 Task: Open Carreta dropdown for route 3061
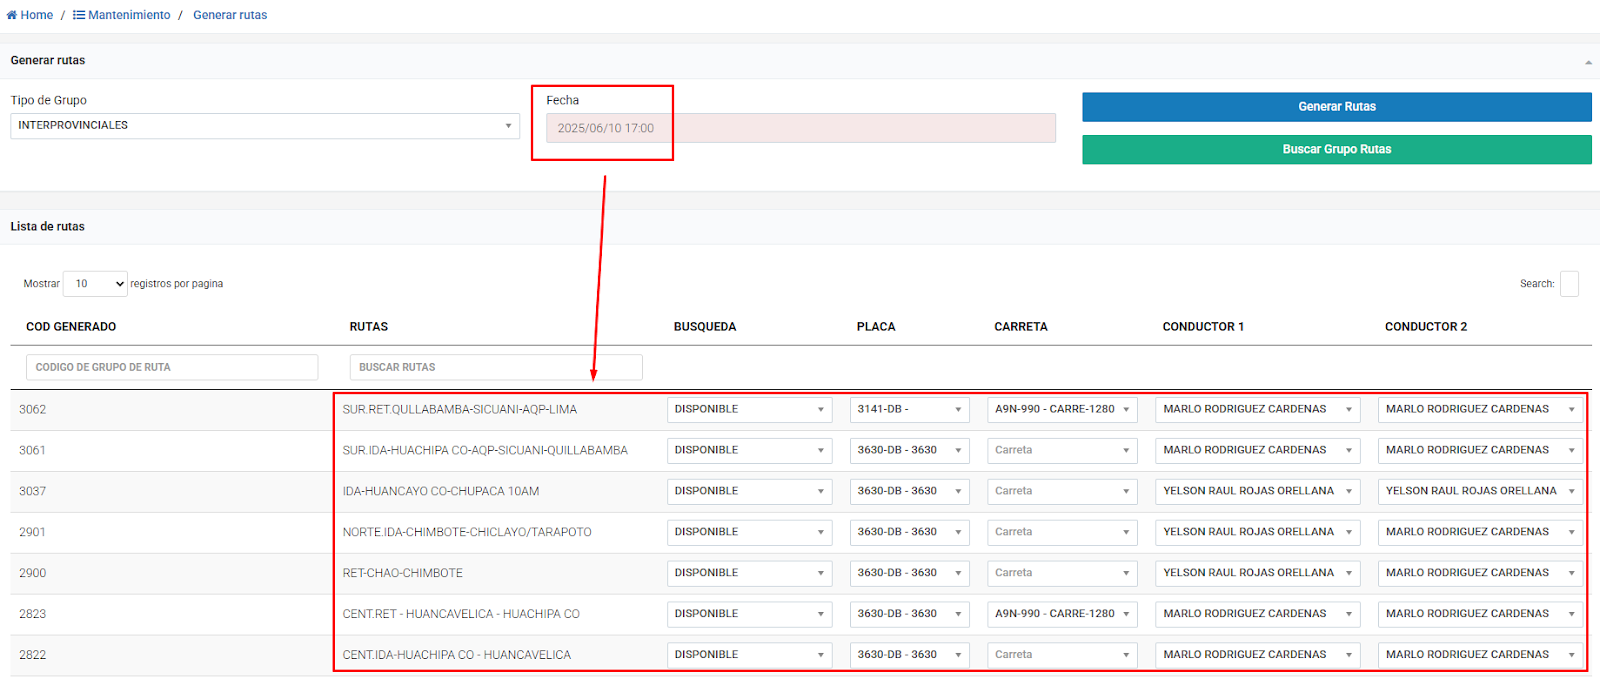(1061, 451)
